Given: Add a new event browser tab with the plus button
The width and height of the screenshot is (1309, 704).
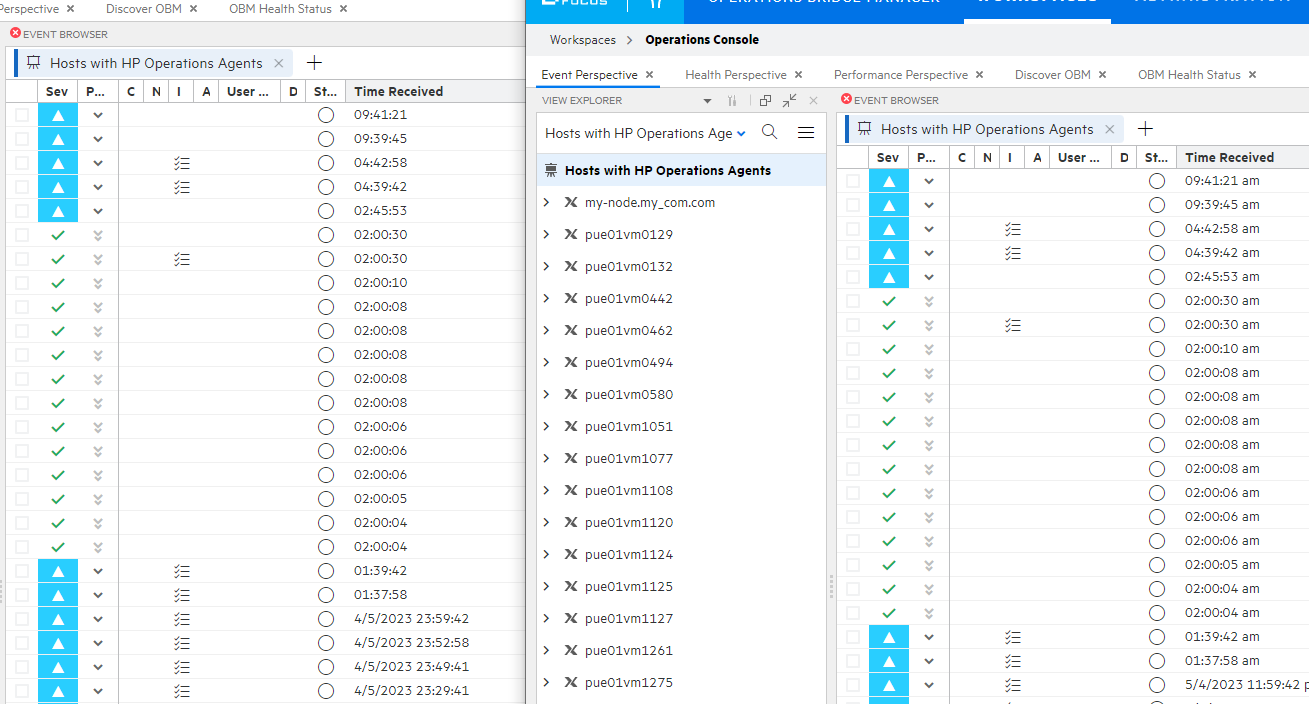Looking at the screenshot, I should (1145, 128).
